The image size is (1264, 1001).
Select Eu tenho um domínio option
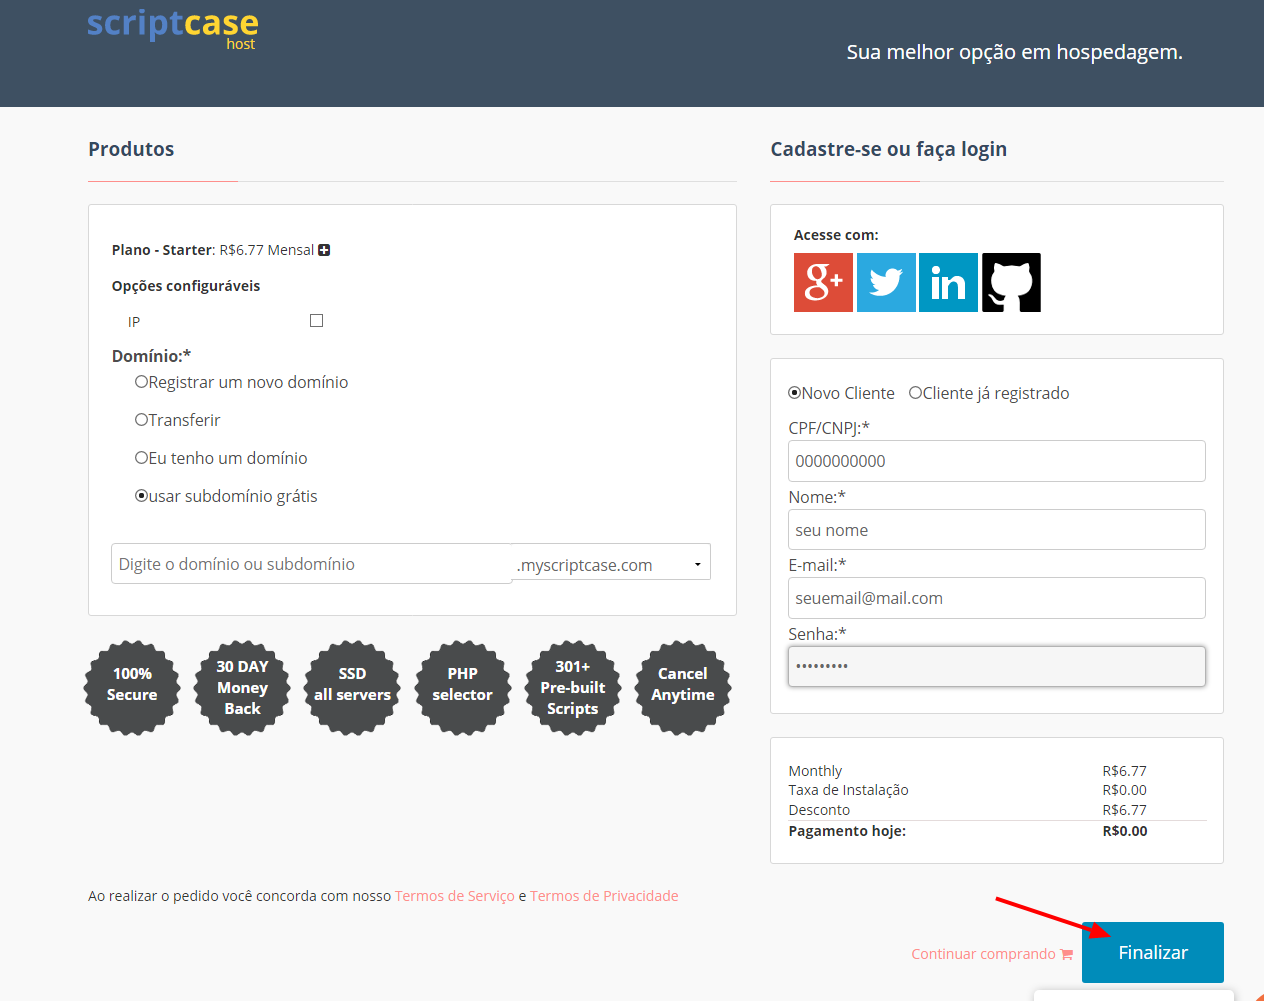tap(141, 458)
